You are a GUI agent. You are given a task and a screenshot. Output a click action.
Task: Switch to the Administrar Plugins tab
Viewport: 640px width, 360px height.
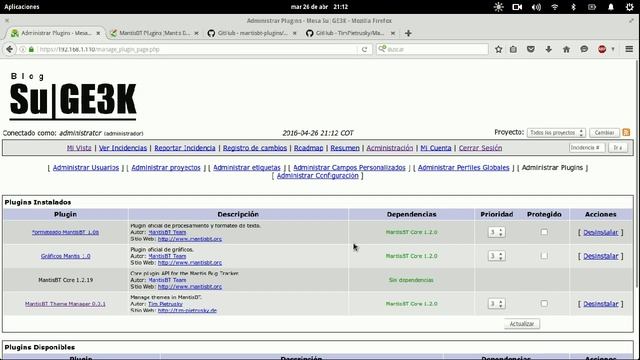[x=55, y=33]
